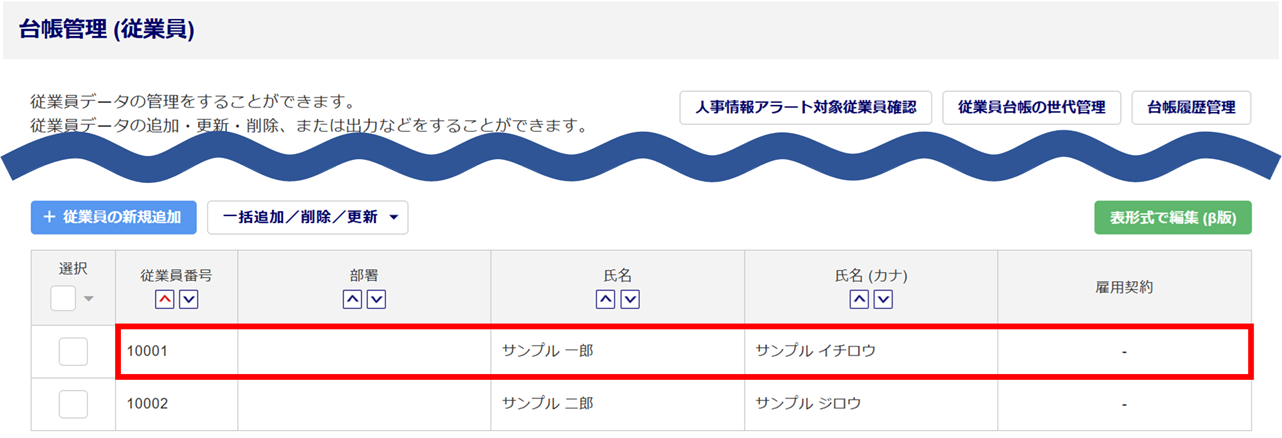The image size is (1282, 438).
Task: Open 人事情報アラート対象従業員確認
Action: tap(805, 108)
